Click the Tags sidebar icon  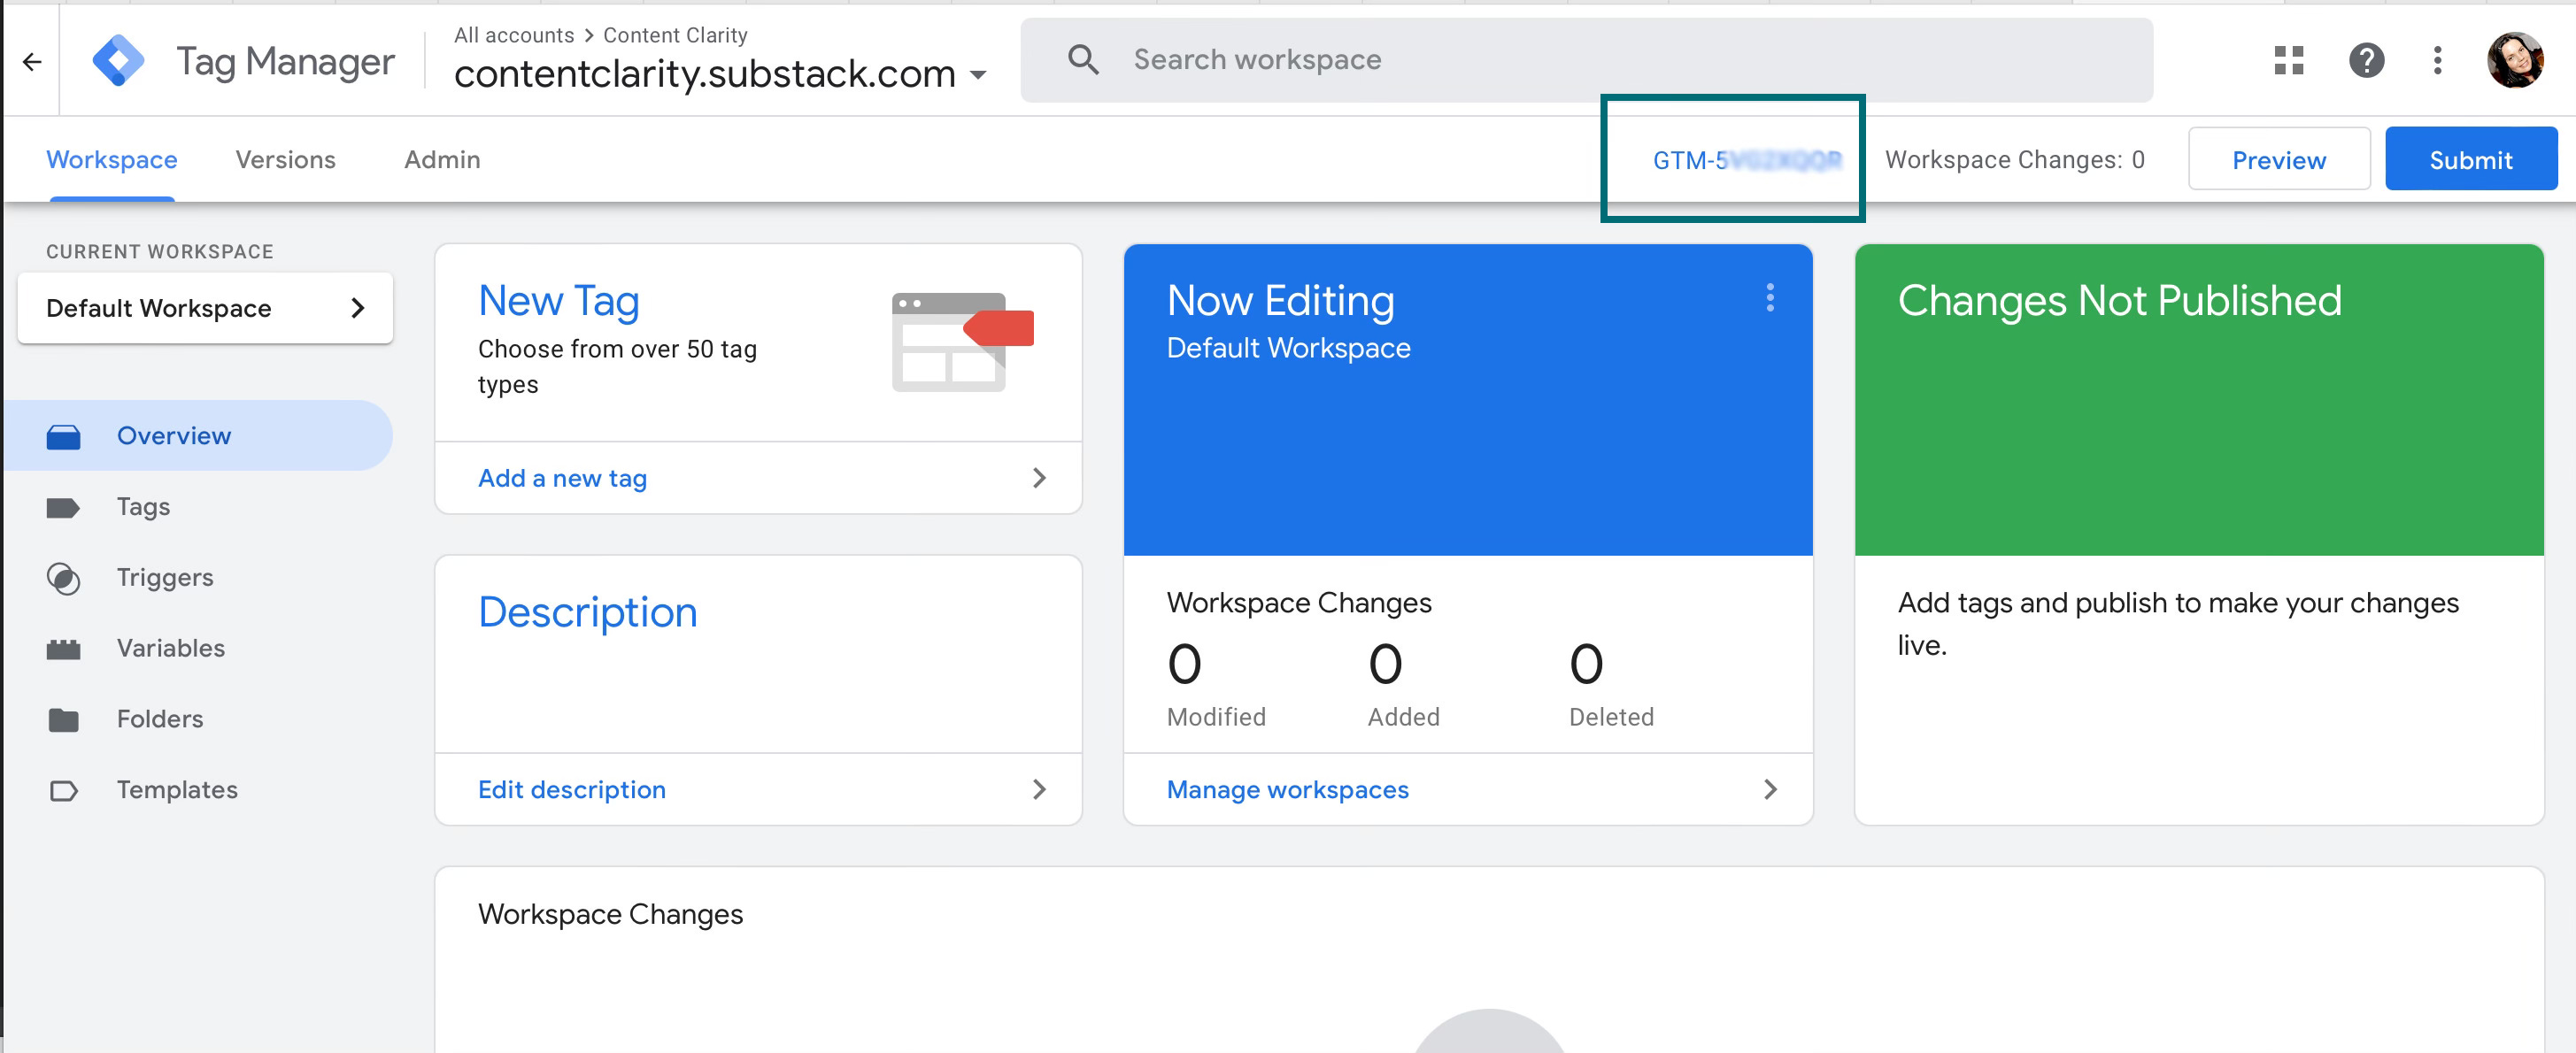point(63,507)
